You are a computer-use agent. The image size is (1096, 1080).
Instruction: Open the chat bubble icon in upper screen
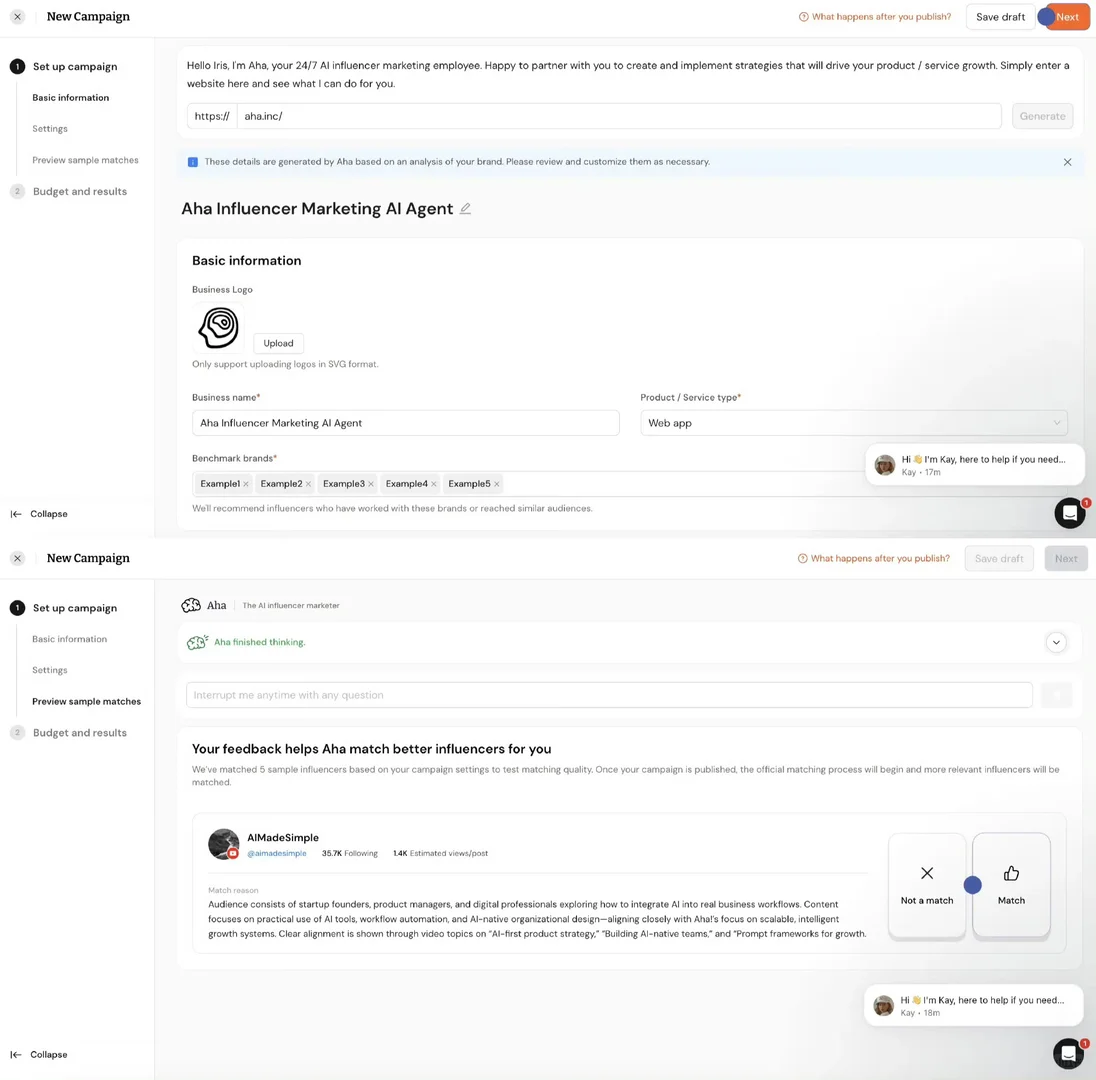click(1069, 513)
